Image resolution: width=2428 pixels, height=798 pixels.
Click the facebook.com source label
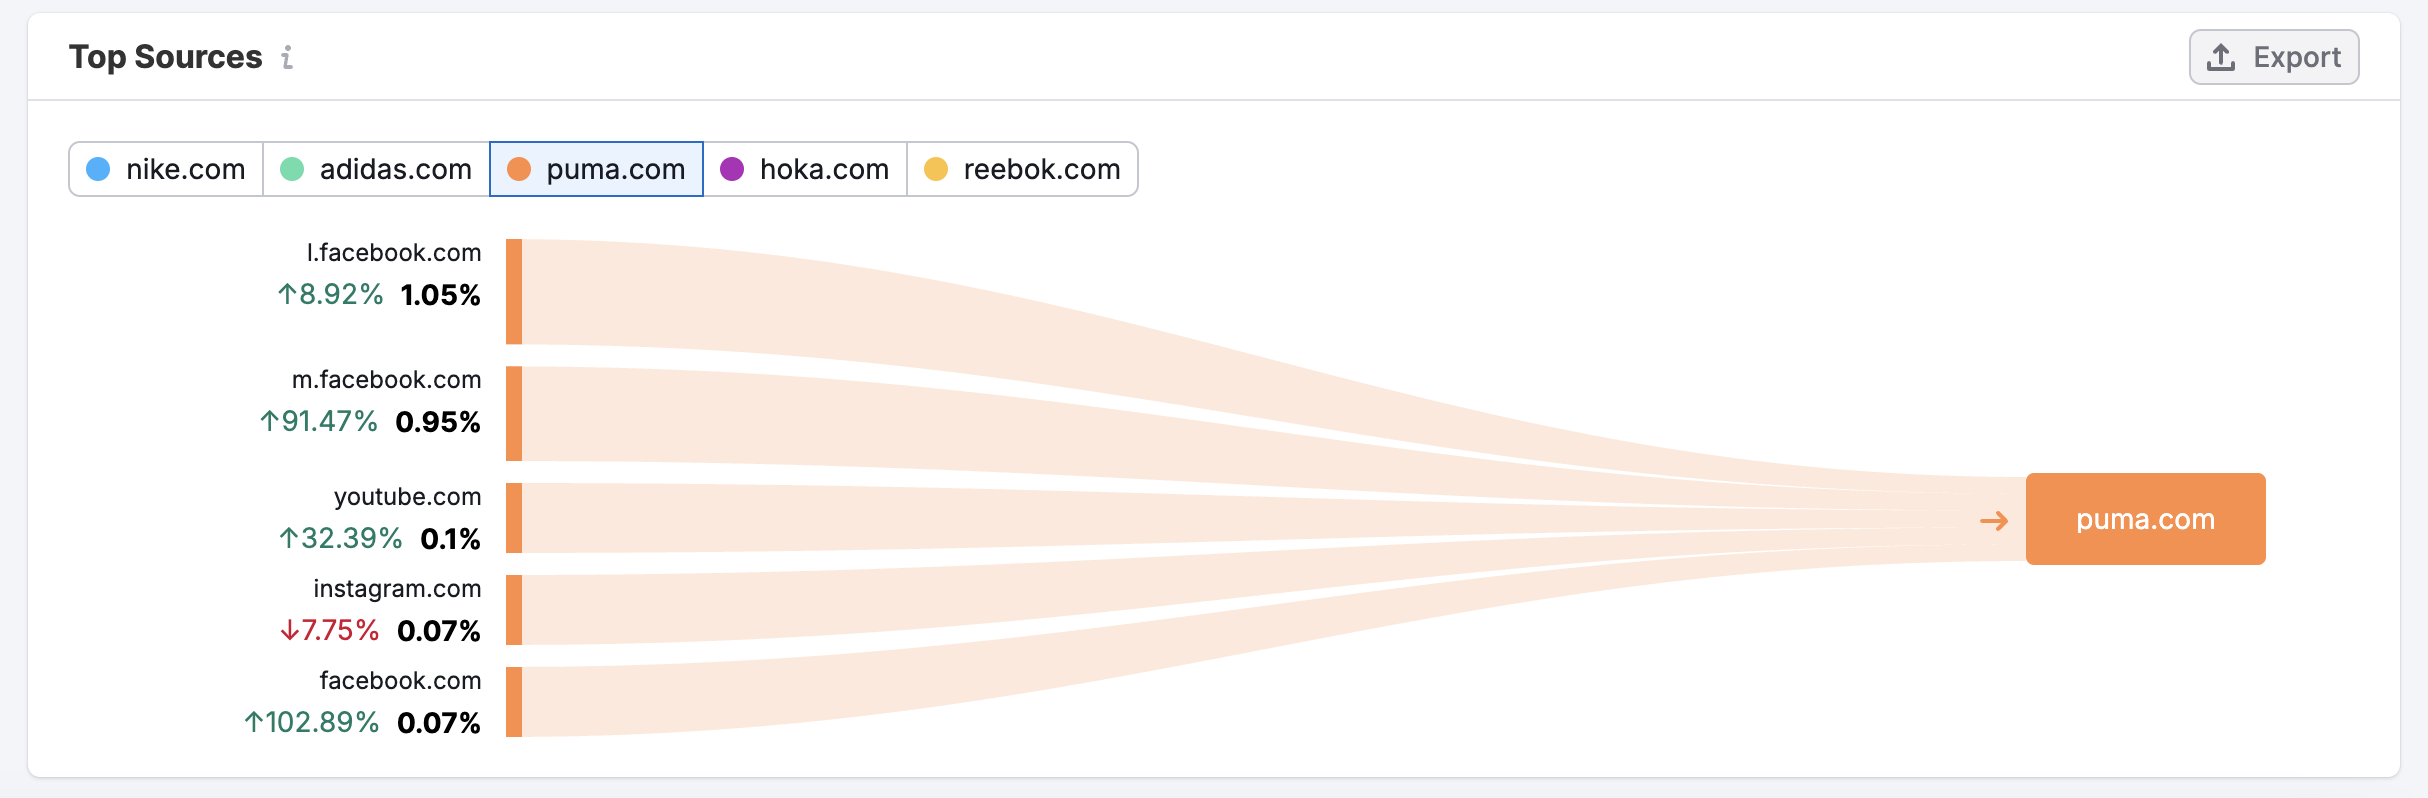(x=400, y=681)
